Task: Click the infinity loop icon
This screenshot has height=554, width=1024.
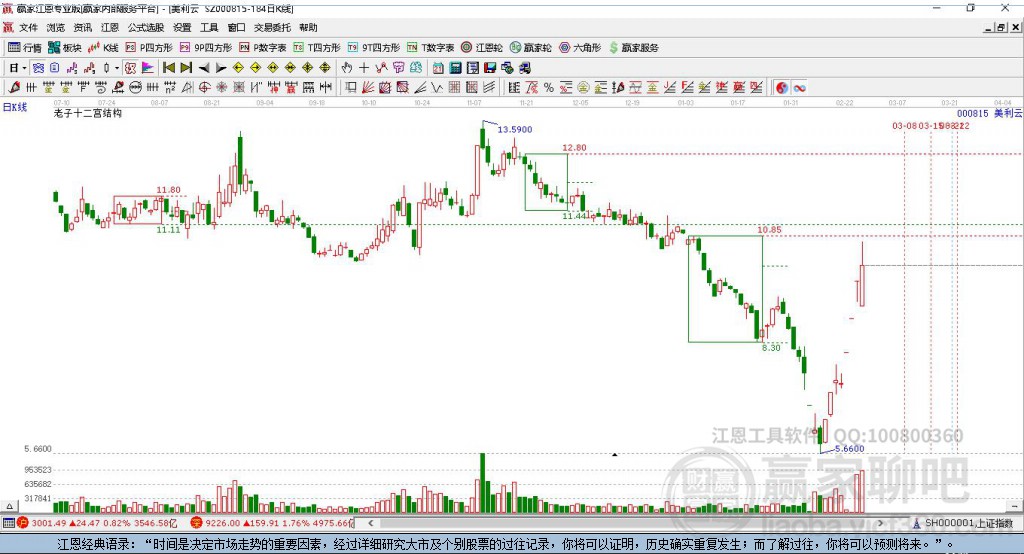Action: pos(799,88)
